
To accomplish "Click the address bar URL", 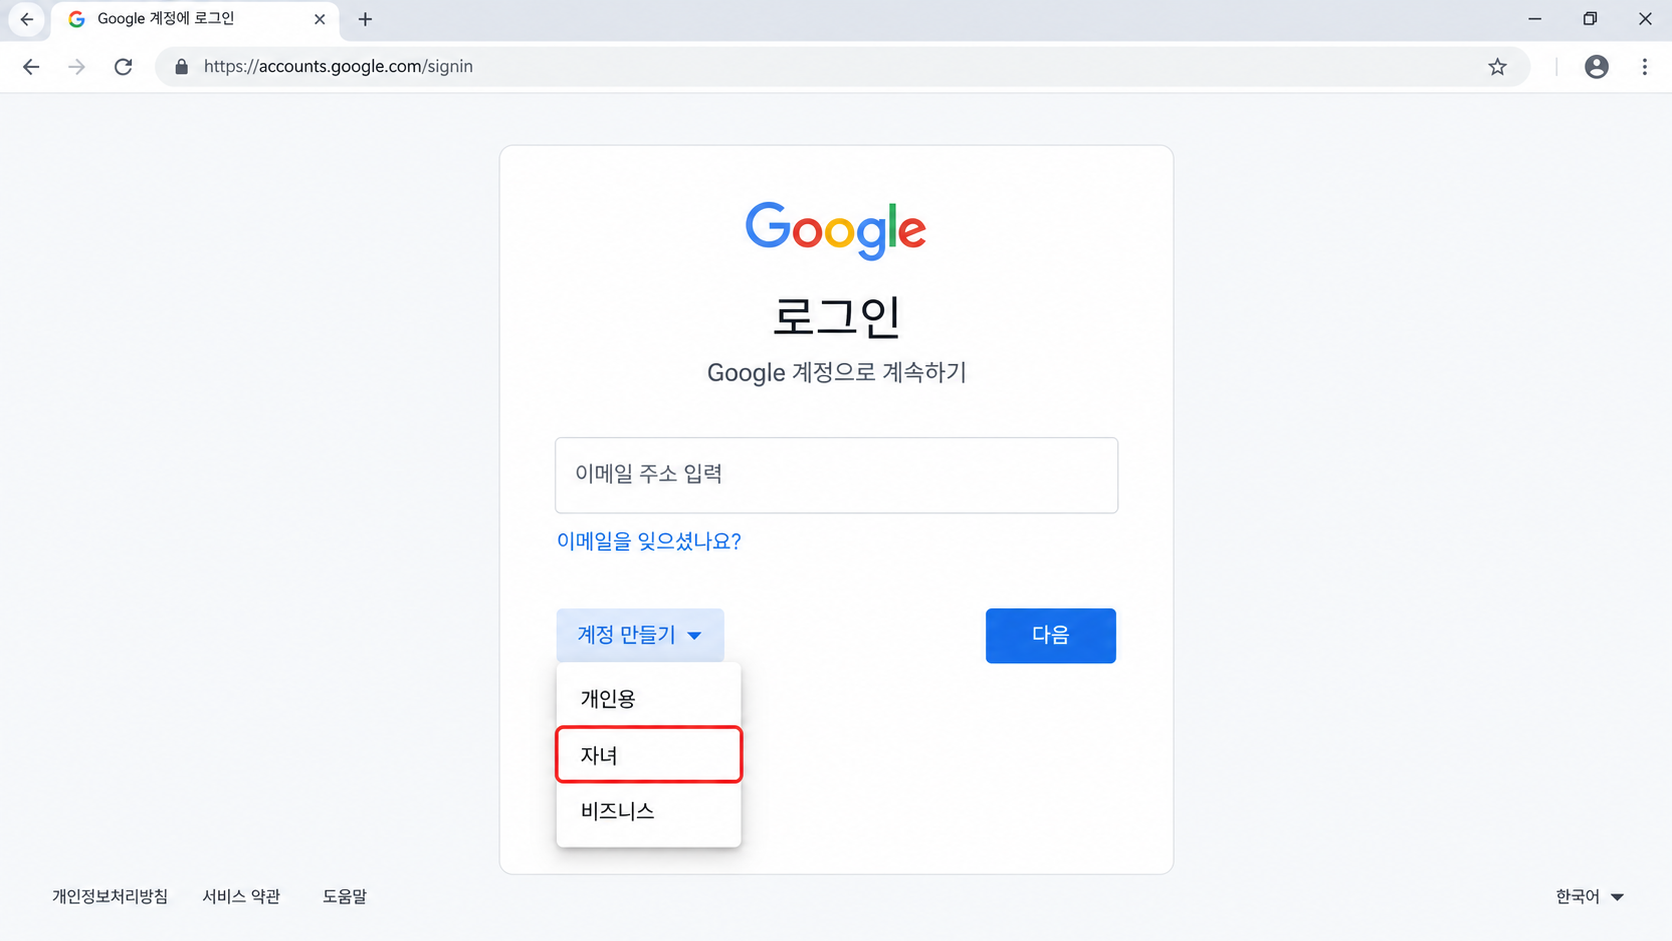I will pos(338,67).
